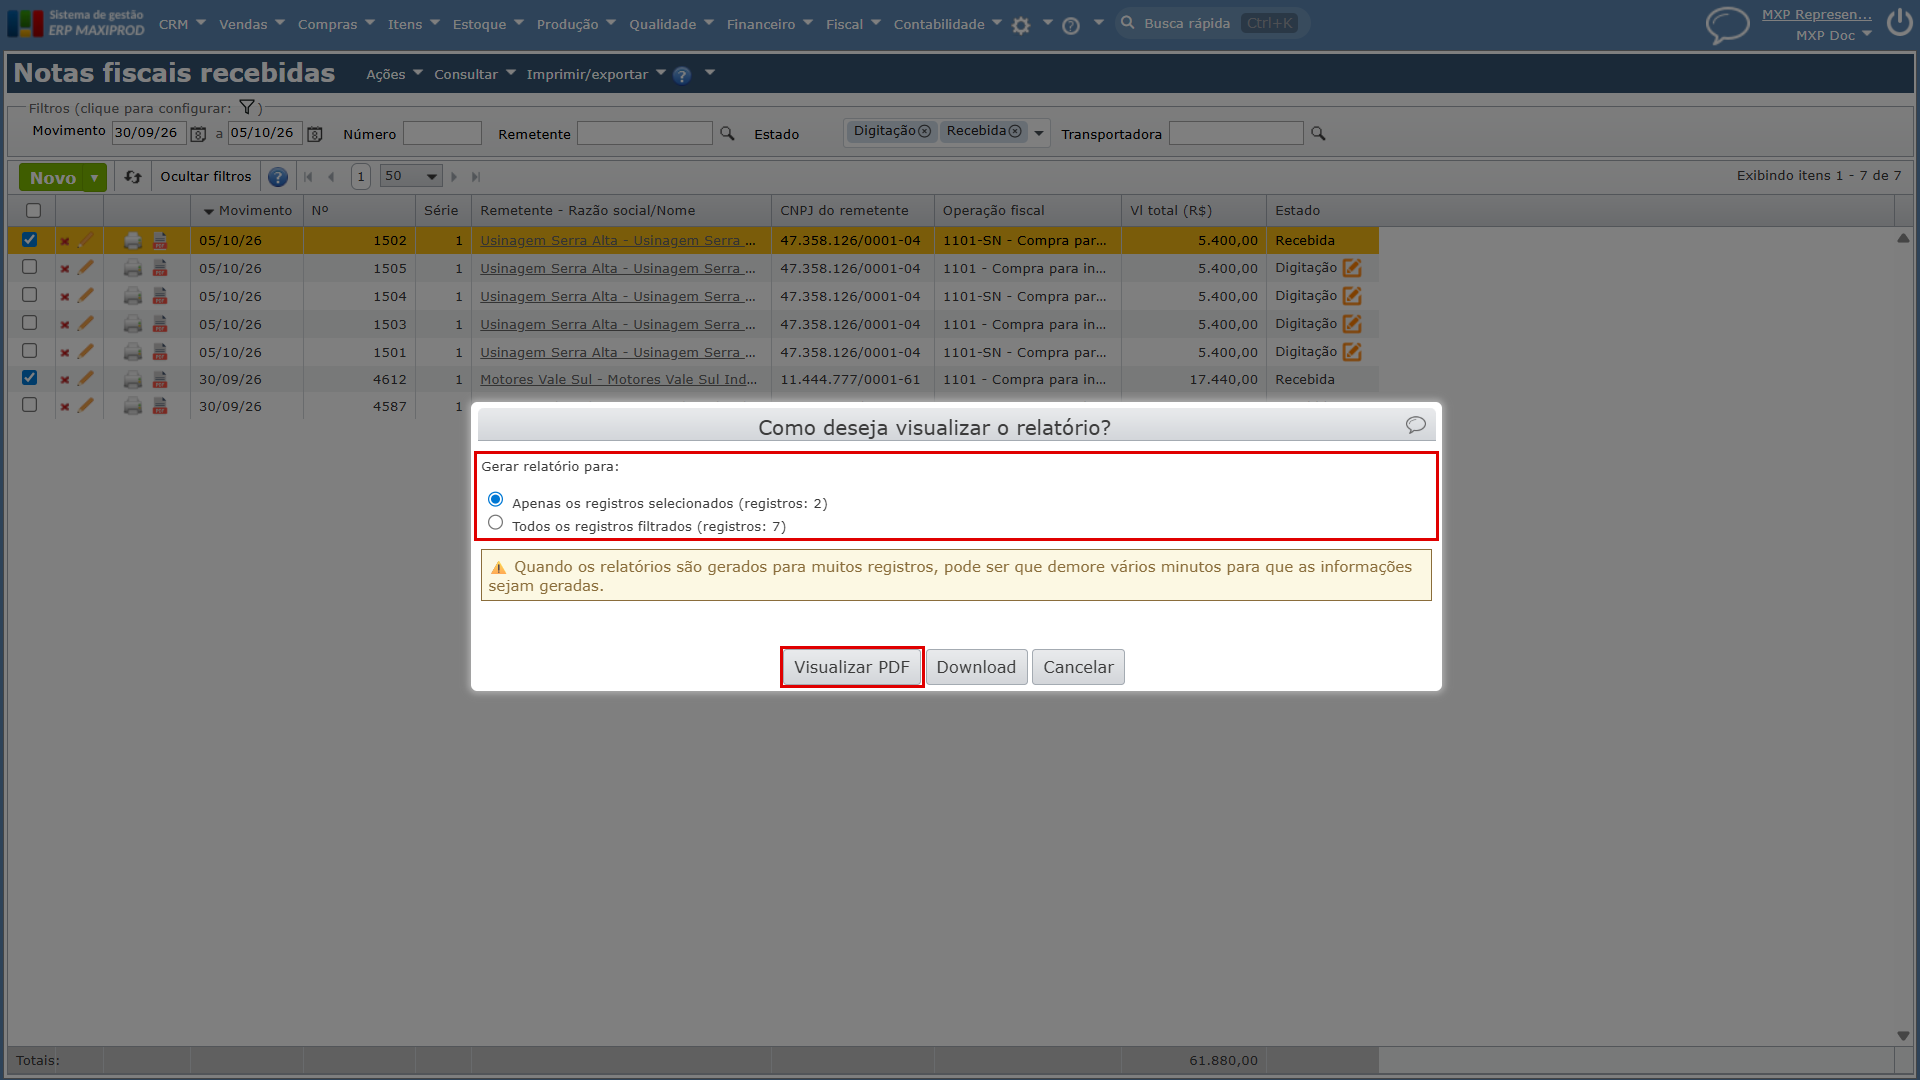
Task: Open Motores Vale Sul sender link
Action: pos(618,380)
